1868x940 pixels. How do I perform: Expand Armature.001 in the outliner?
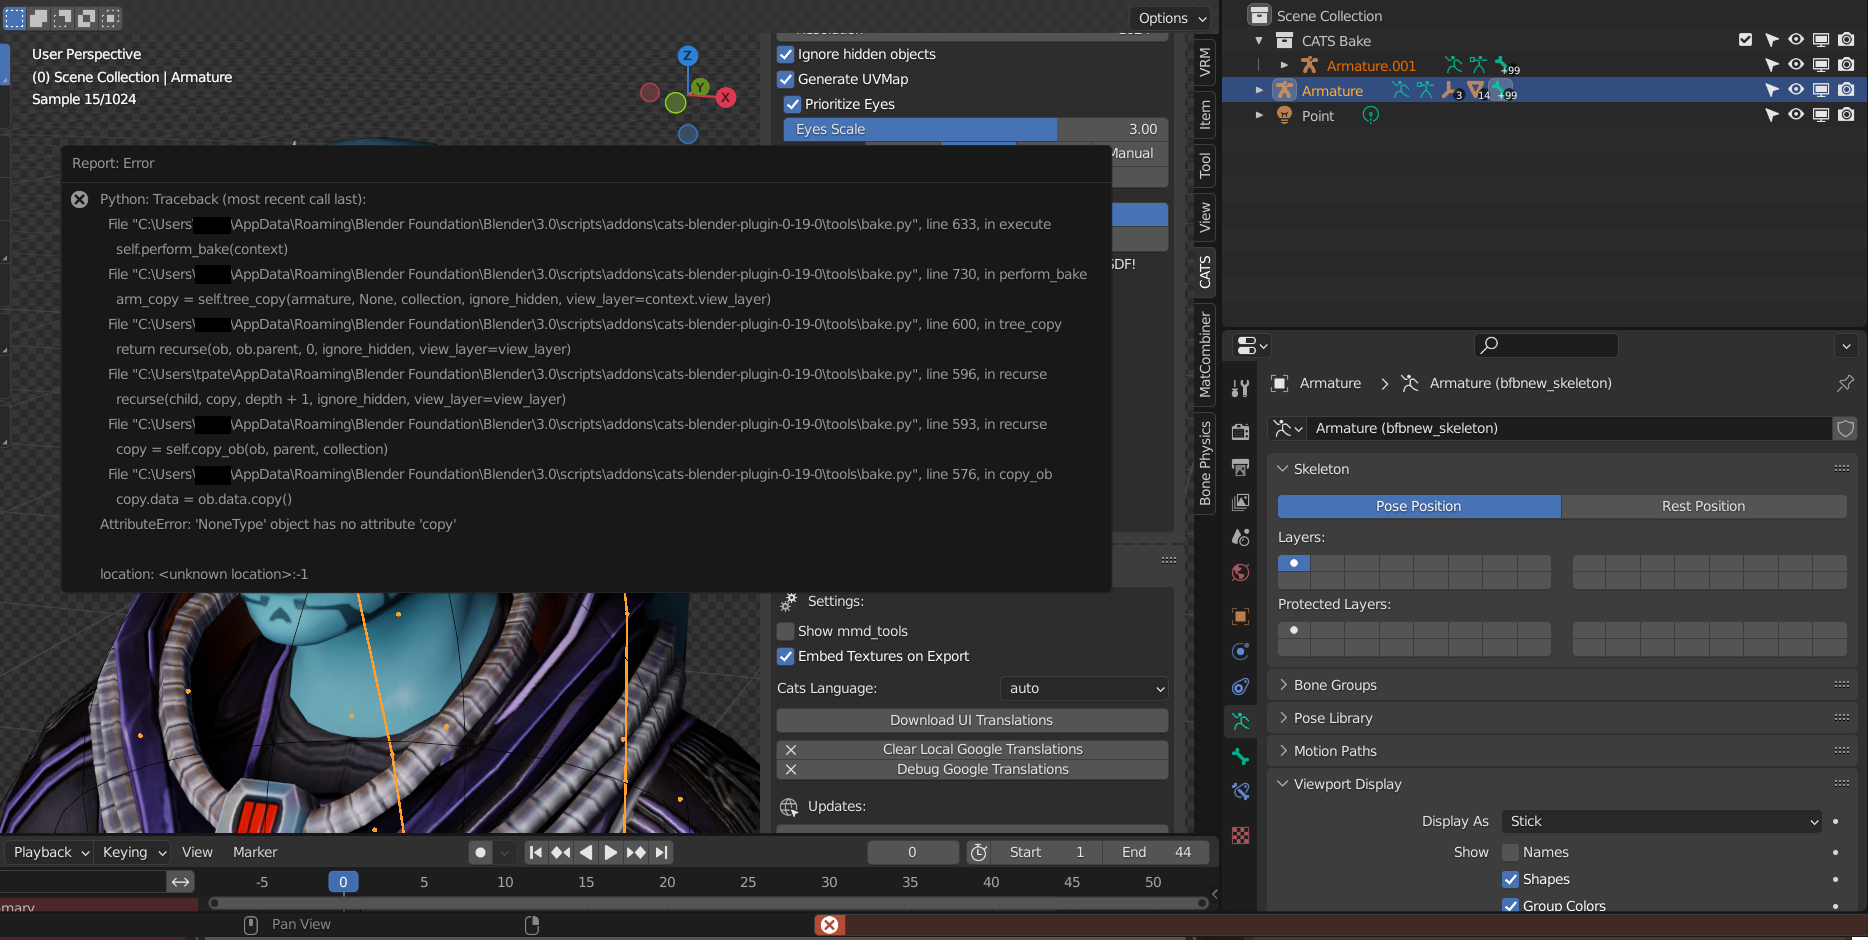click(1284, 66)
